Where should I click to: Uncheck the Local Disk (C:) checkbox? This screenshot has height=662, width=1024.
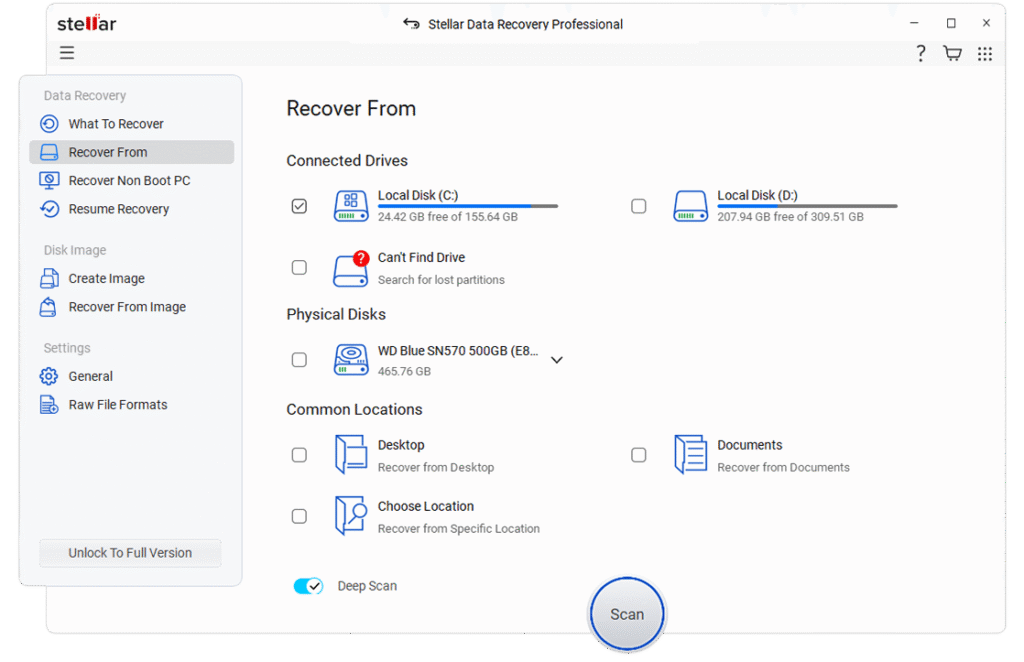[x=299, y=206]
